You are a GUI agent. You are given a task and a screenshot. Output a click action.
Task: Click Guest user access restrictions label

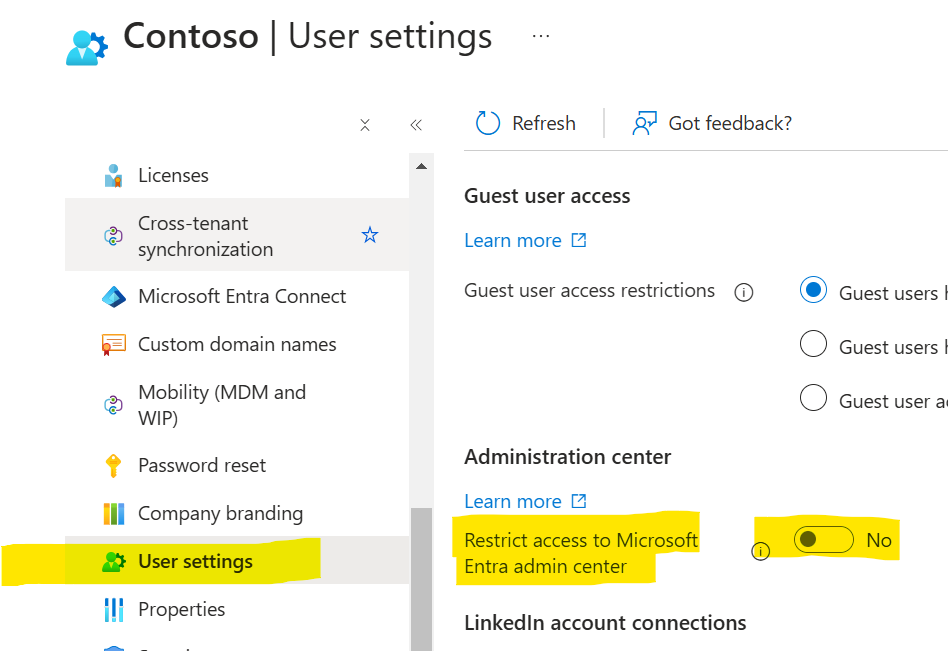click(x=589, y=291)
